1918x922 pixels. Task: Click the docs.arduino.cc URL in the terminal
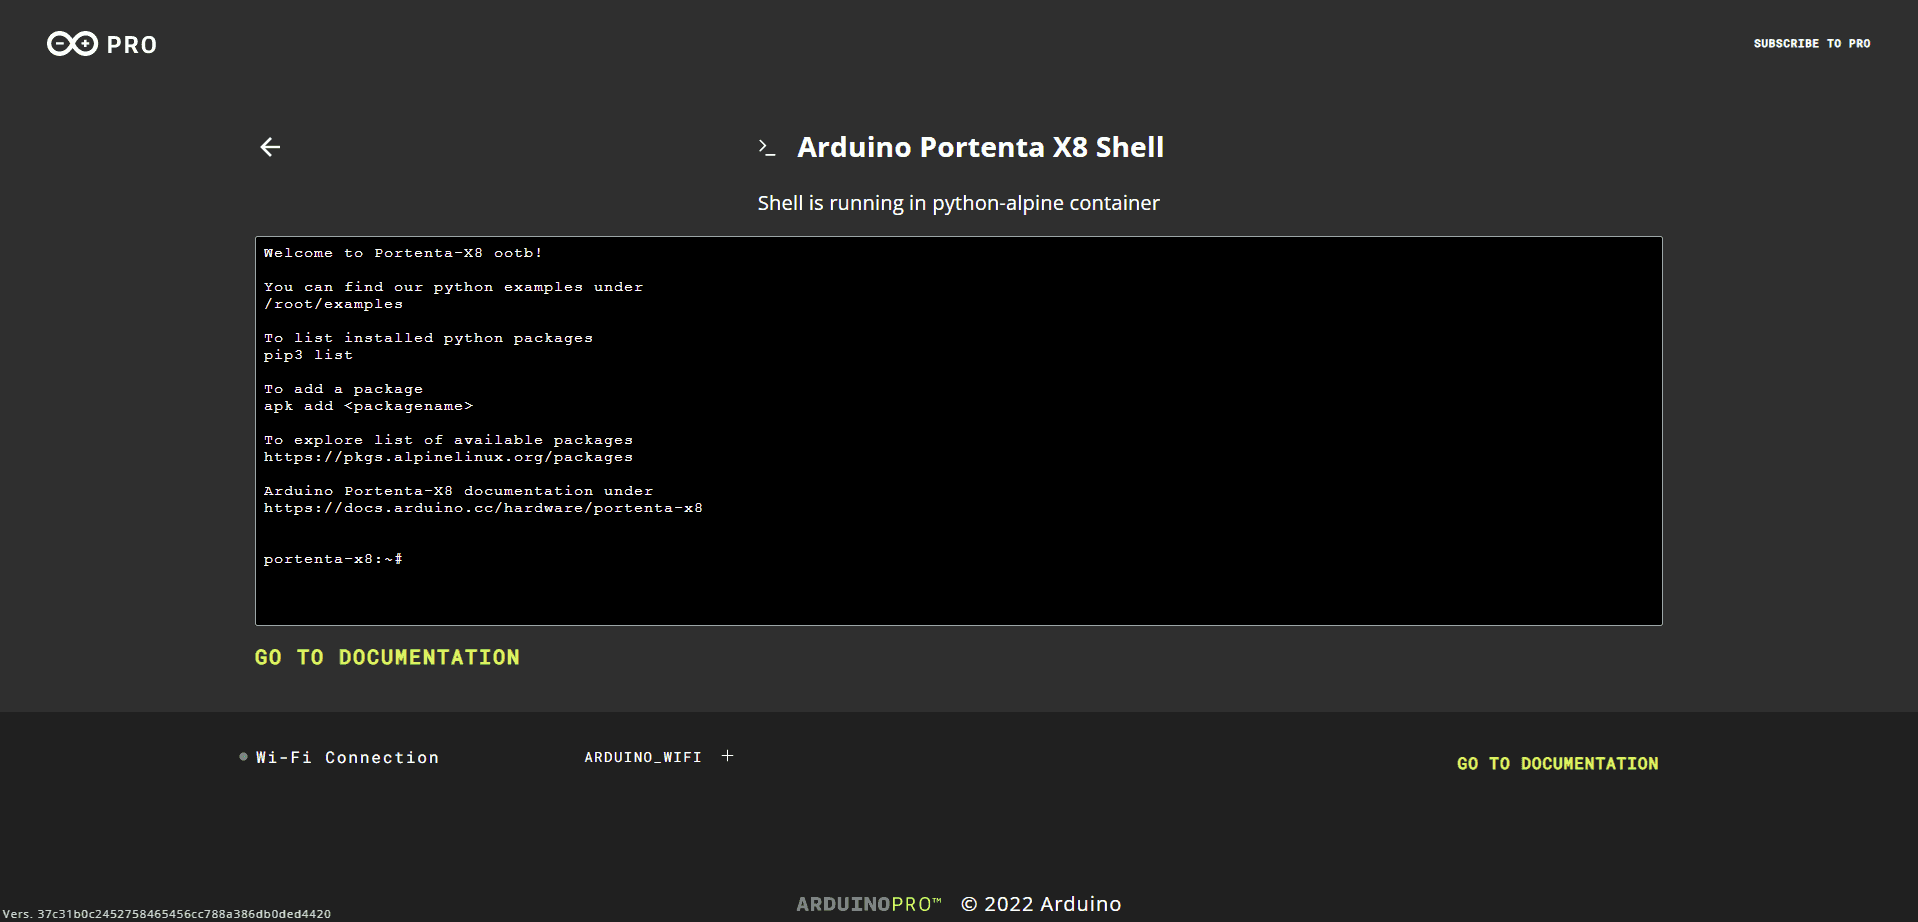click(483, 508)
